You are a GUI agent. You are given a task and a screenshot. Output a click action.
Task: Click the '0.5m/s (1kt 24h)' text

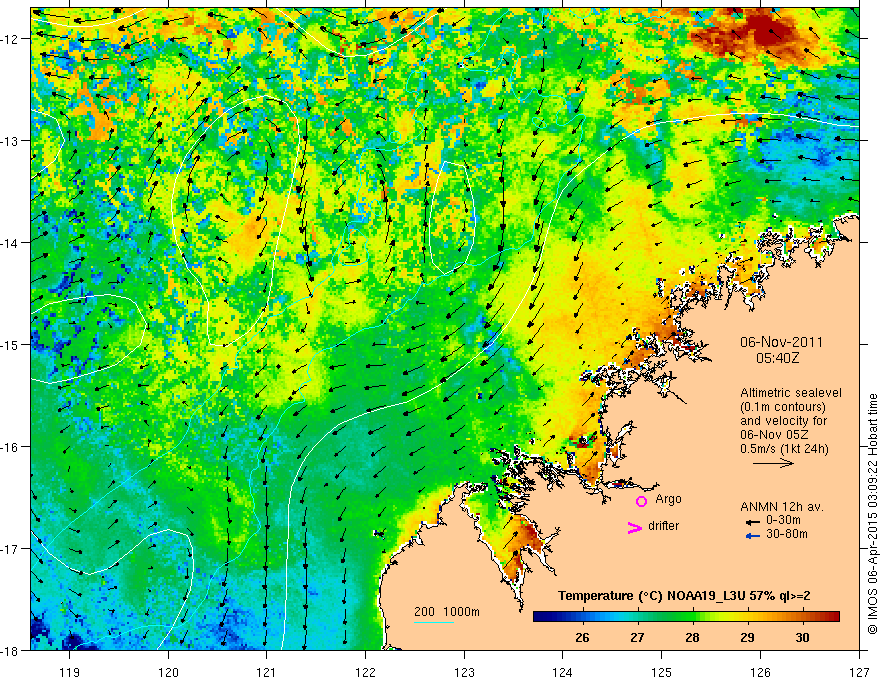(784, 449)
